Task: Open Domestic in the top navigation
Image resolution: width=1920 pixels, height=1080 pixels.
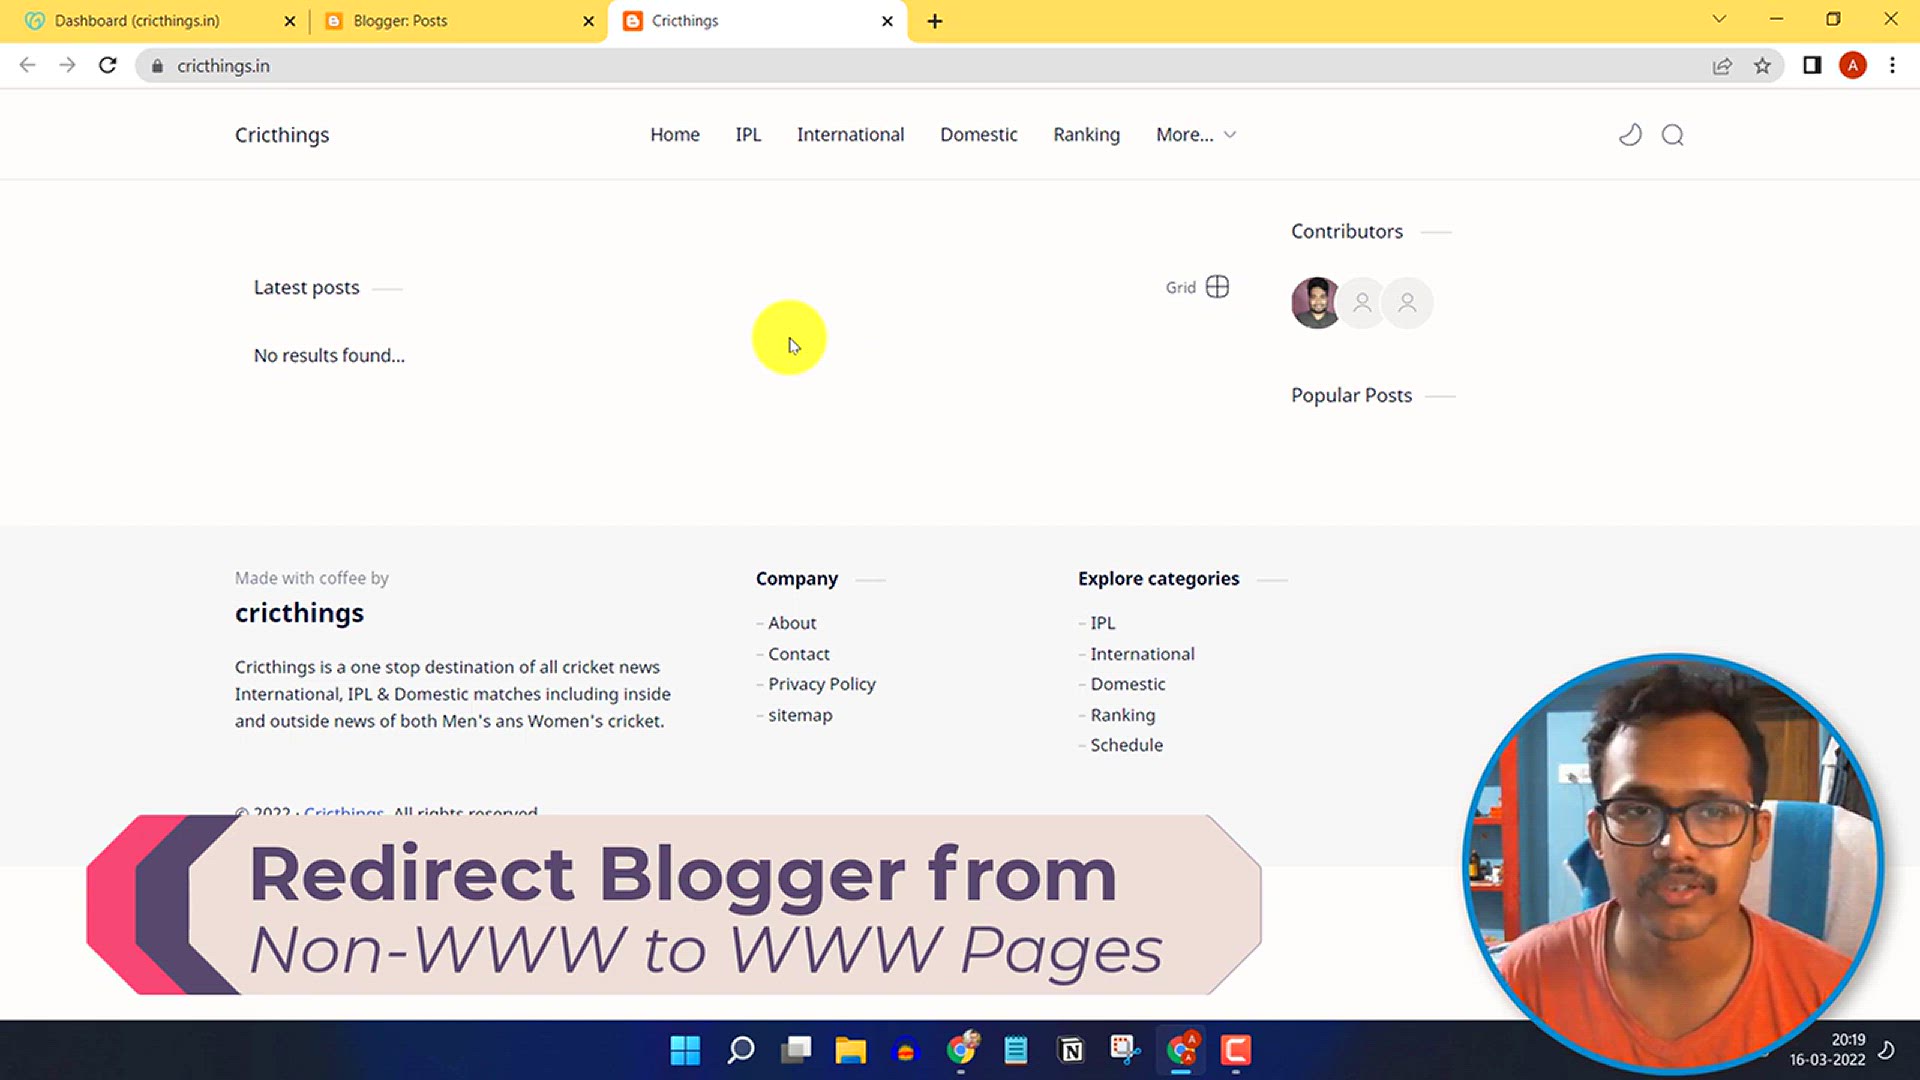Action: [x=978, y=135]
